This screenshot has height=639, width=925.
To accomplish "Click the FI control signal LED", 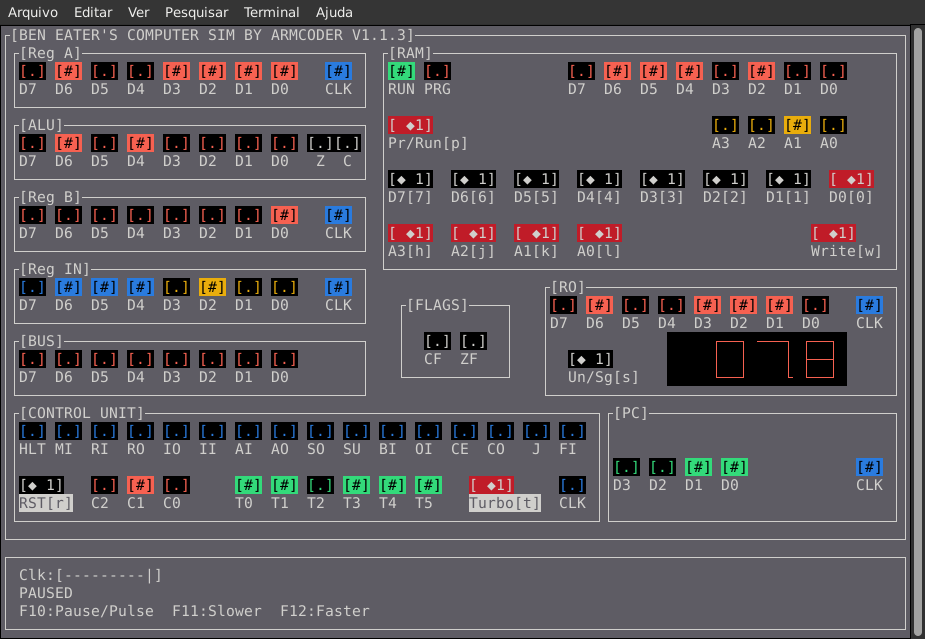I will tap(572, 431).
